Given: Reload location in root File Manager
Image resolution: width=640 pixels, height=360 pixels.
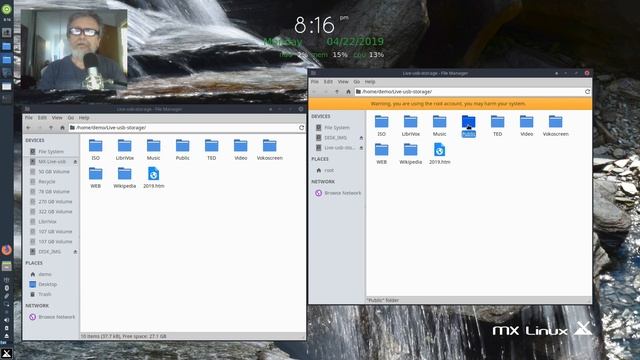Looking at the screenshot, I should (x=587, y=92).
